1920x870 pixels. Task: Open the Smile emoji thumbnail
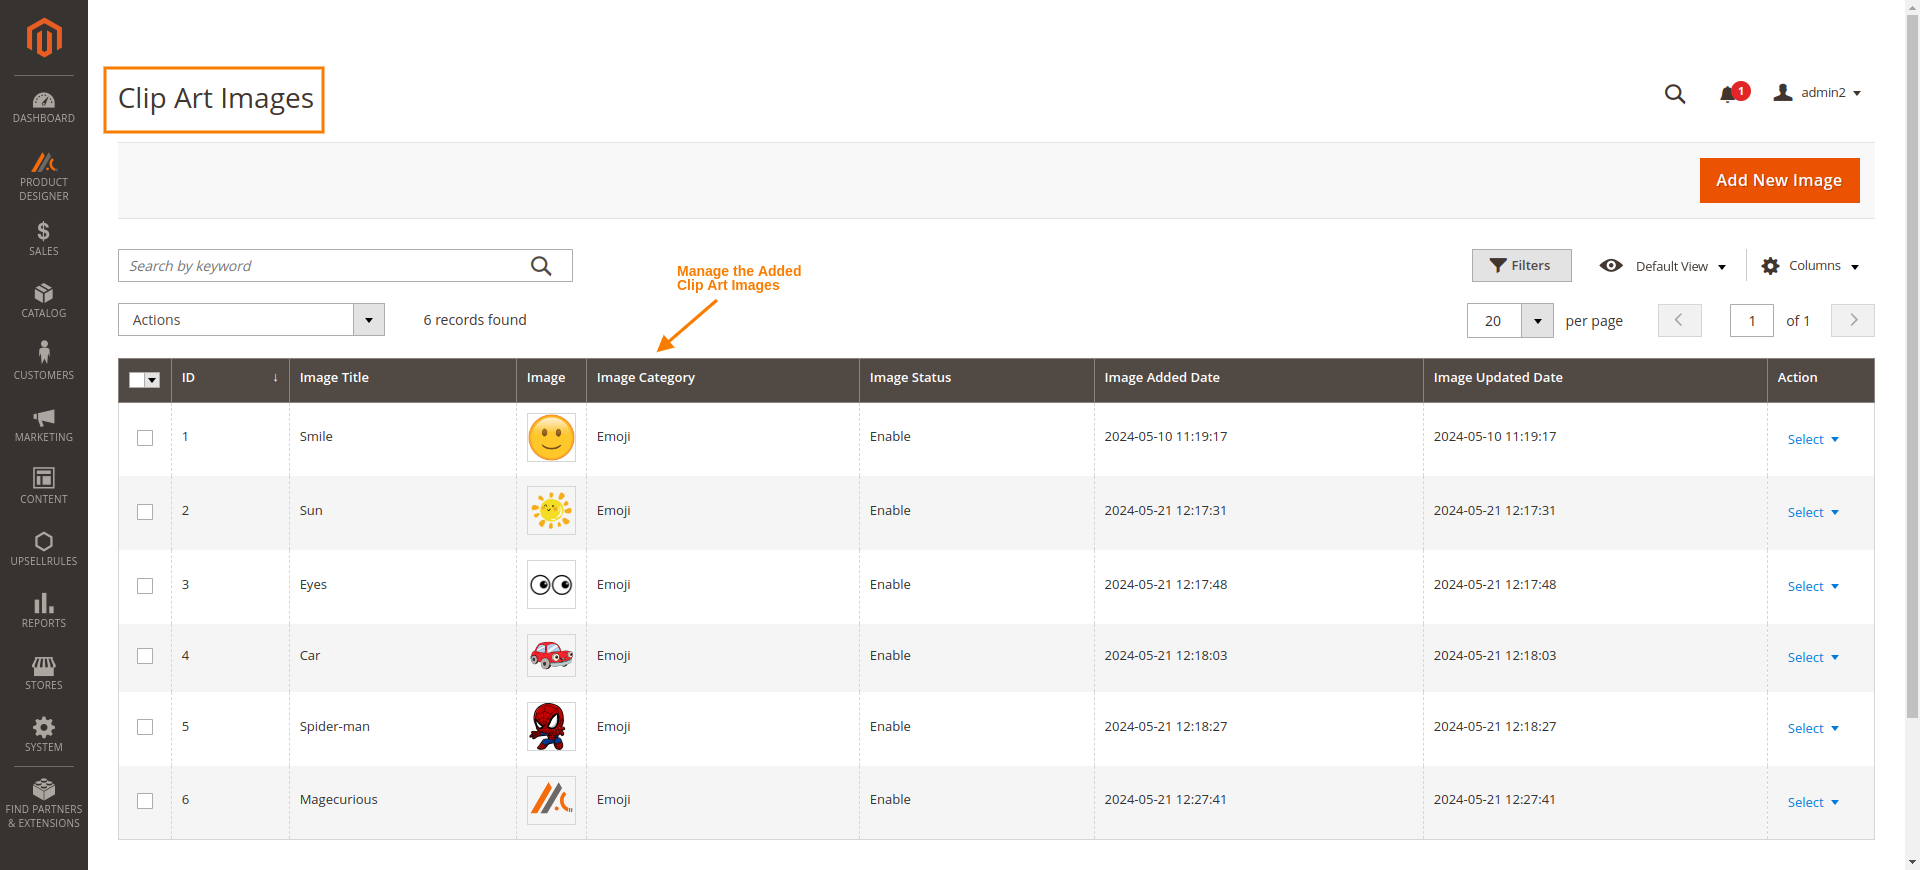(551, 437)
